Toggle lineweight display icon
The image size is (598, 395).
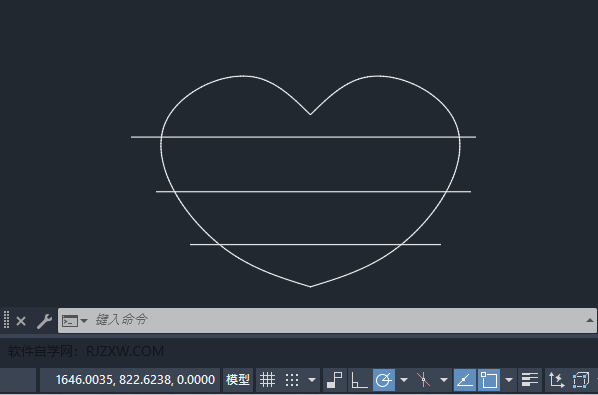530,380
